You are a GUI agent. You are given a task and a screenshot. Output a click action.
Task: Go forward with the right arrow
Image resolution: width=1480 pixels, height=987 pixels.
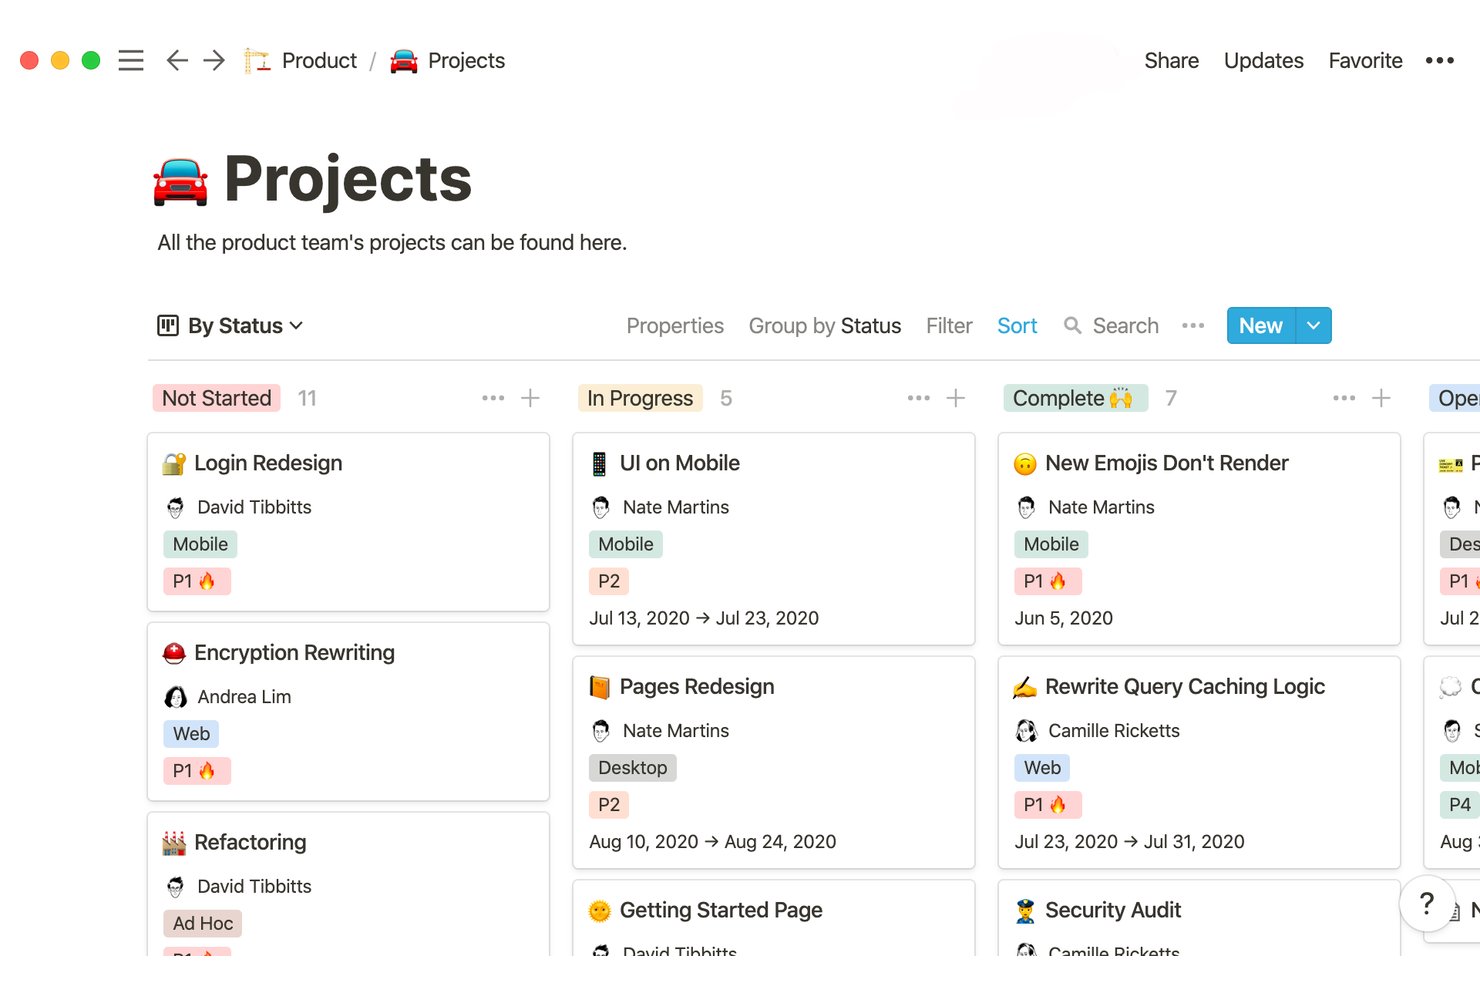click(214, 61)
